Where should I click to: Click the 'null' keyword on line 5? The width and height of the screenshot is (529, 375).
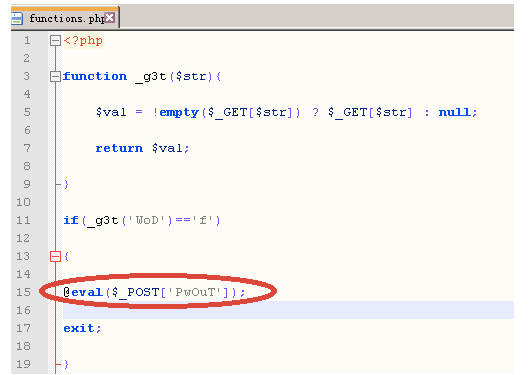(454, 112)
